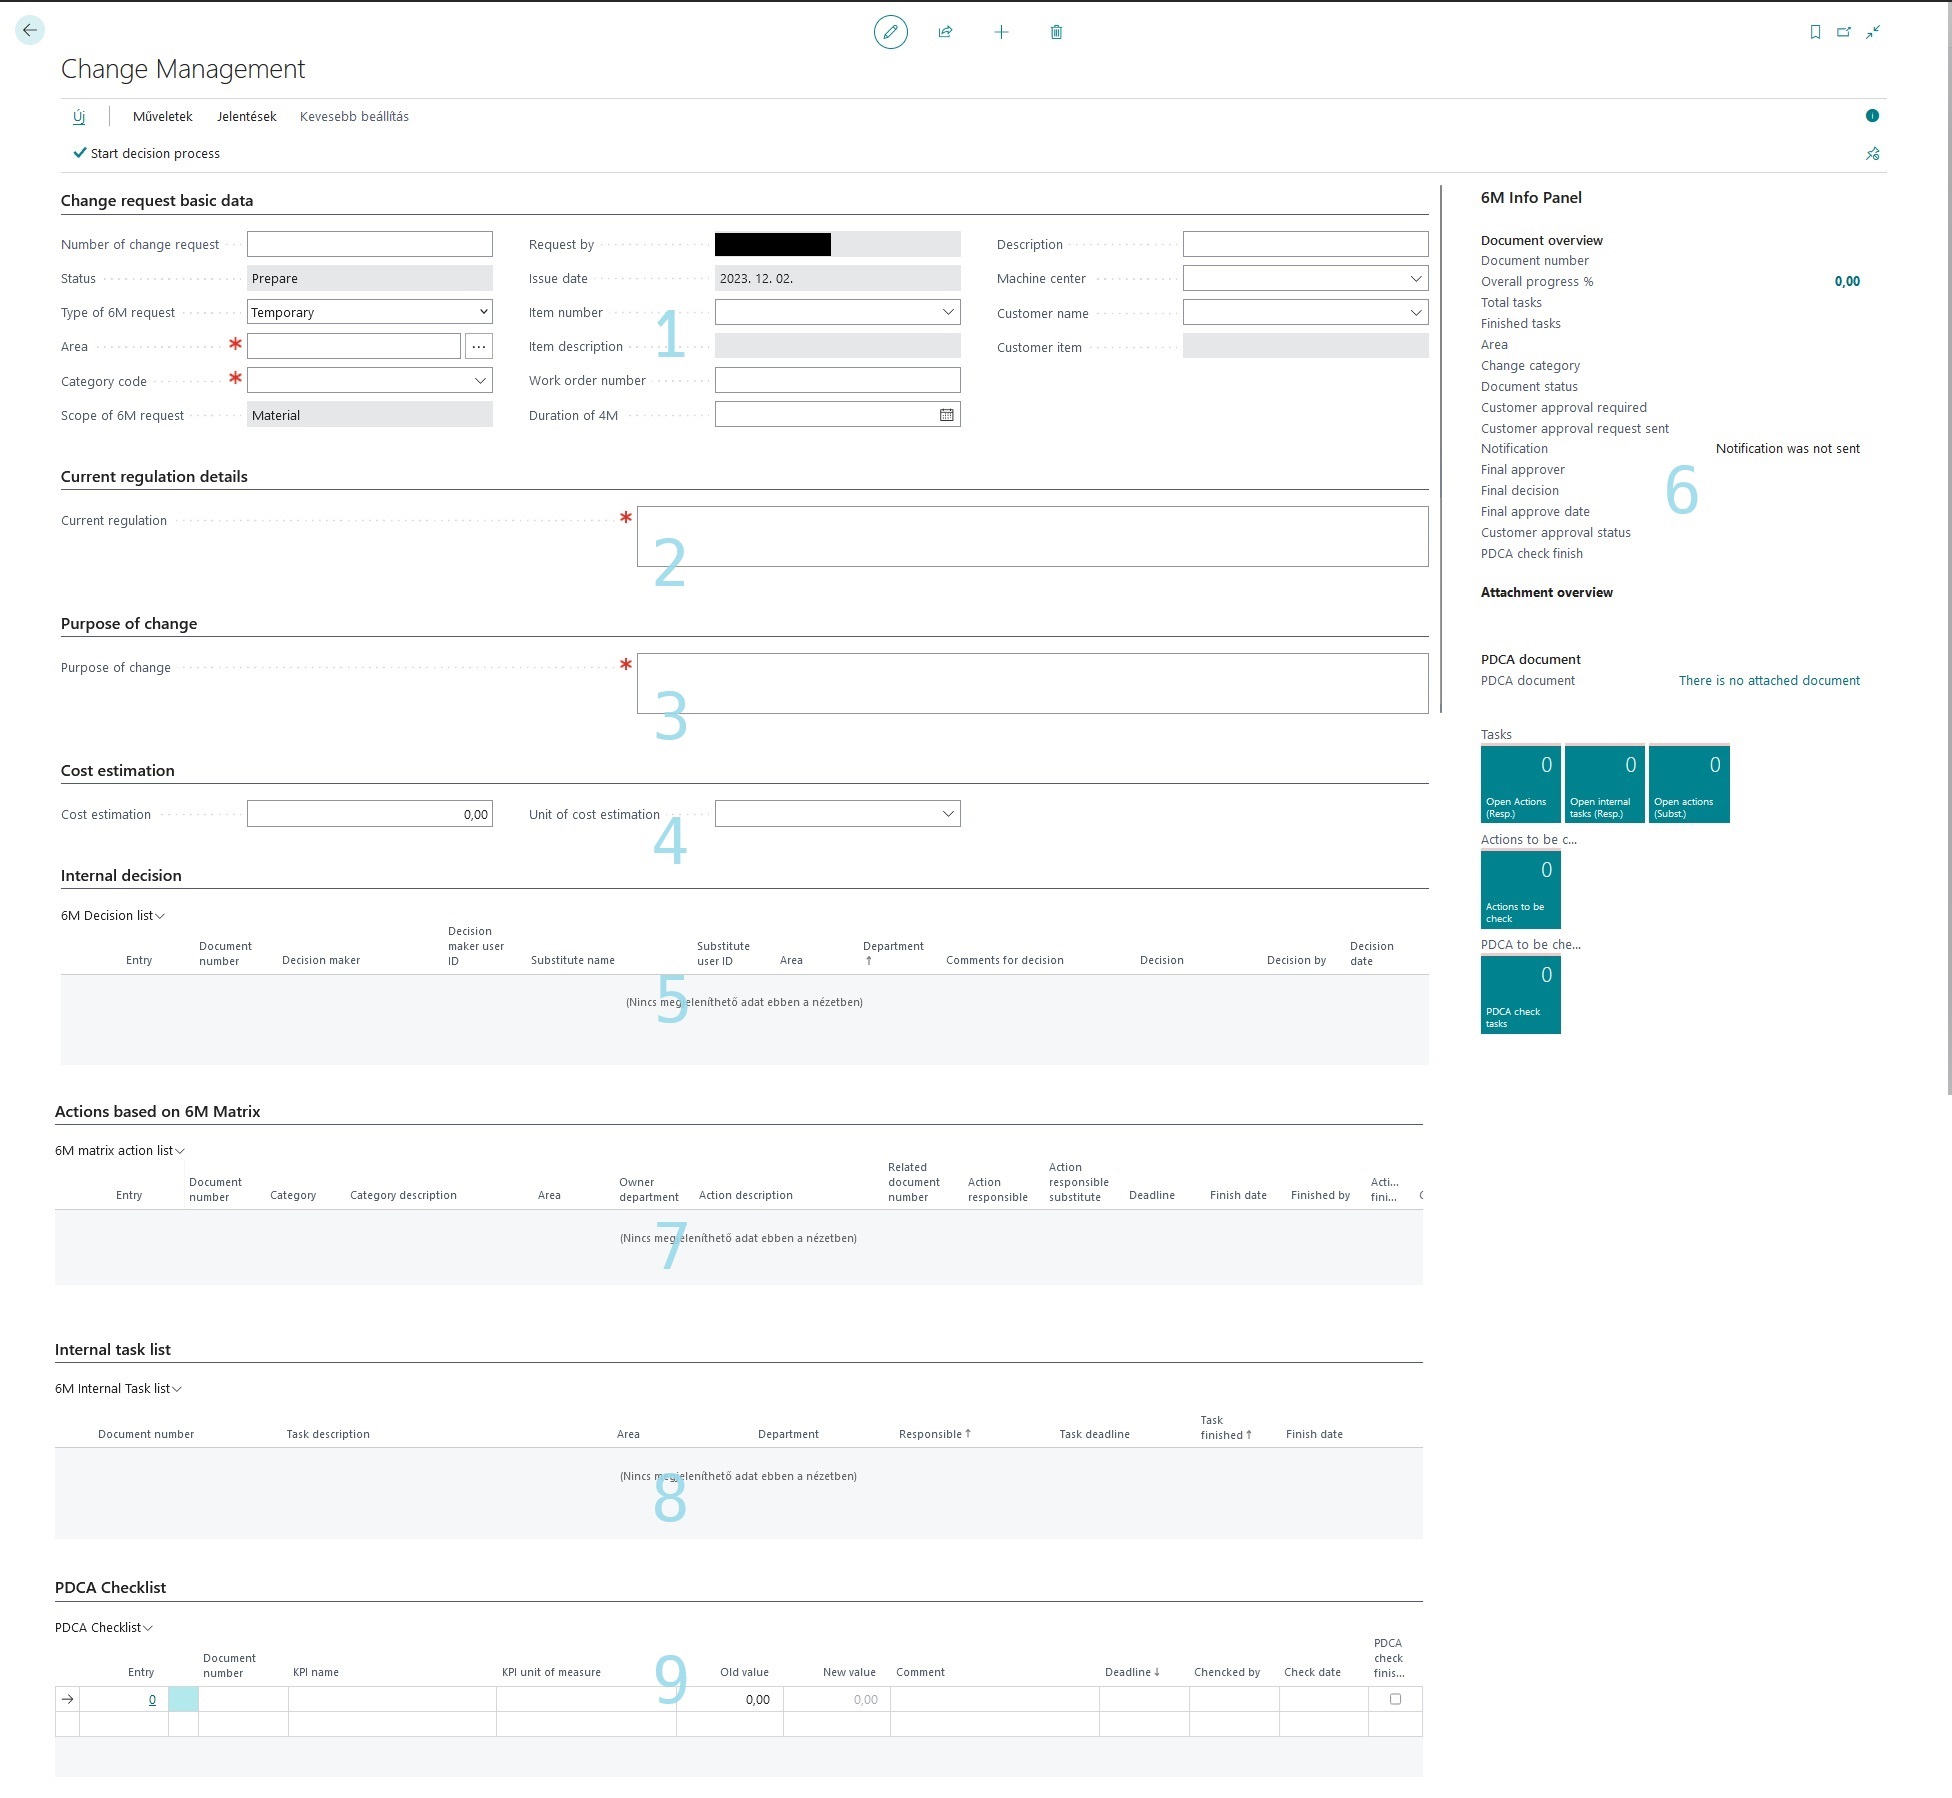Tick the PDCA check finished checkbox
This screenshot has height=1798, width=1952.
click(1395, 1699)
